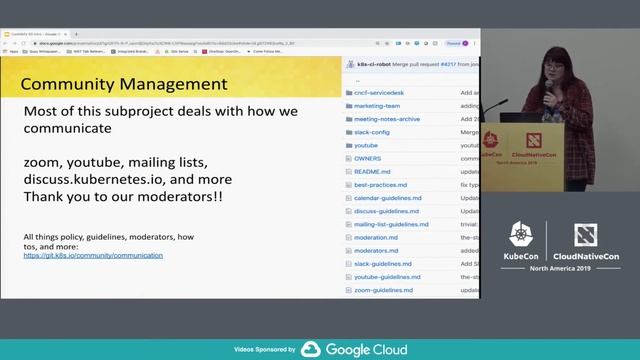
Task: Click the docs.google.com address bar
Action: (204, 43)
